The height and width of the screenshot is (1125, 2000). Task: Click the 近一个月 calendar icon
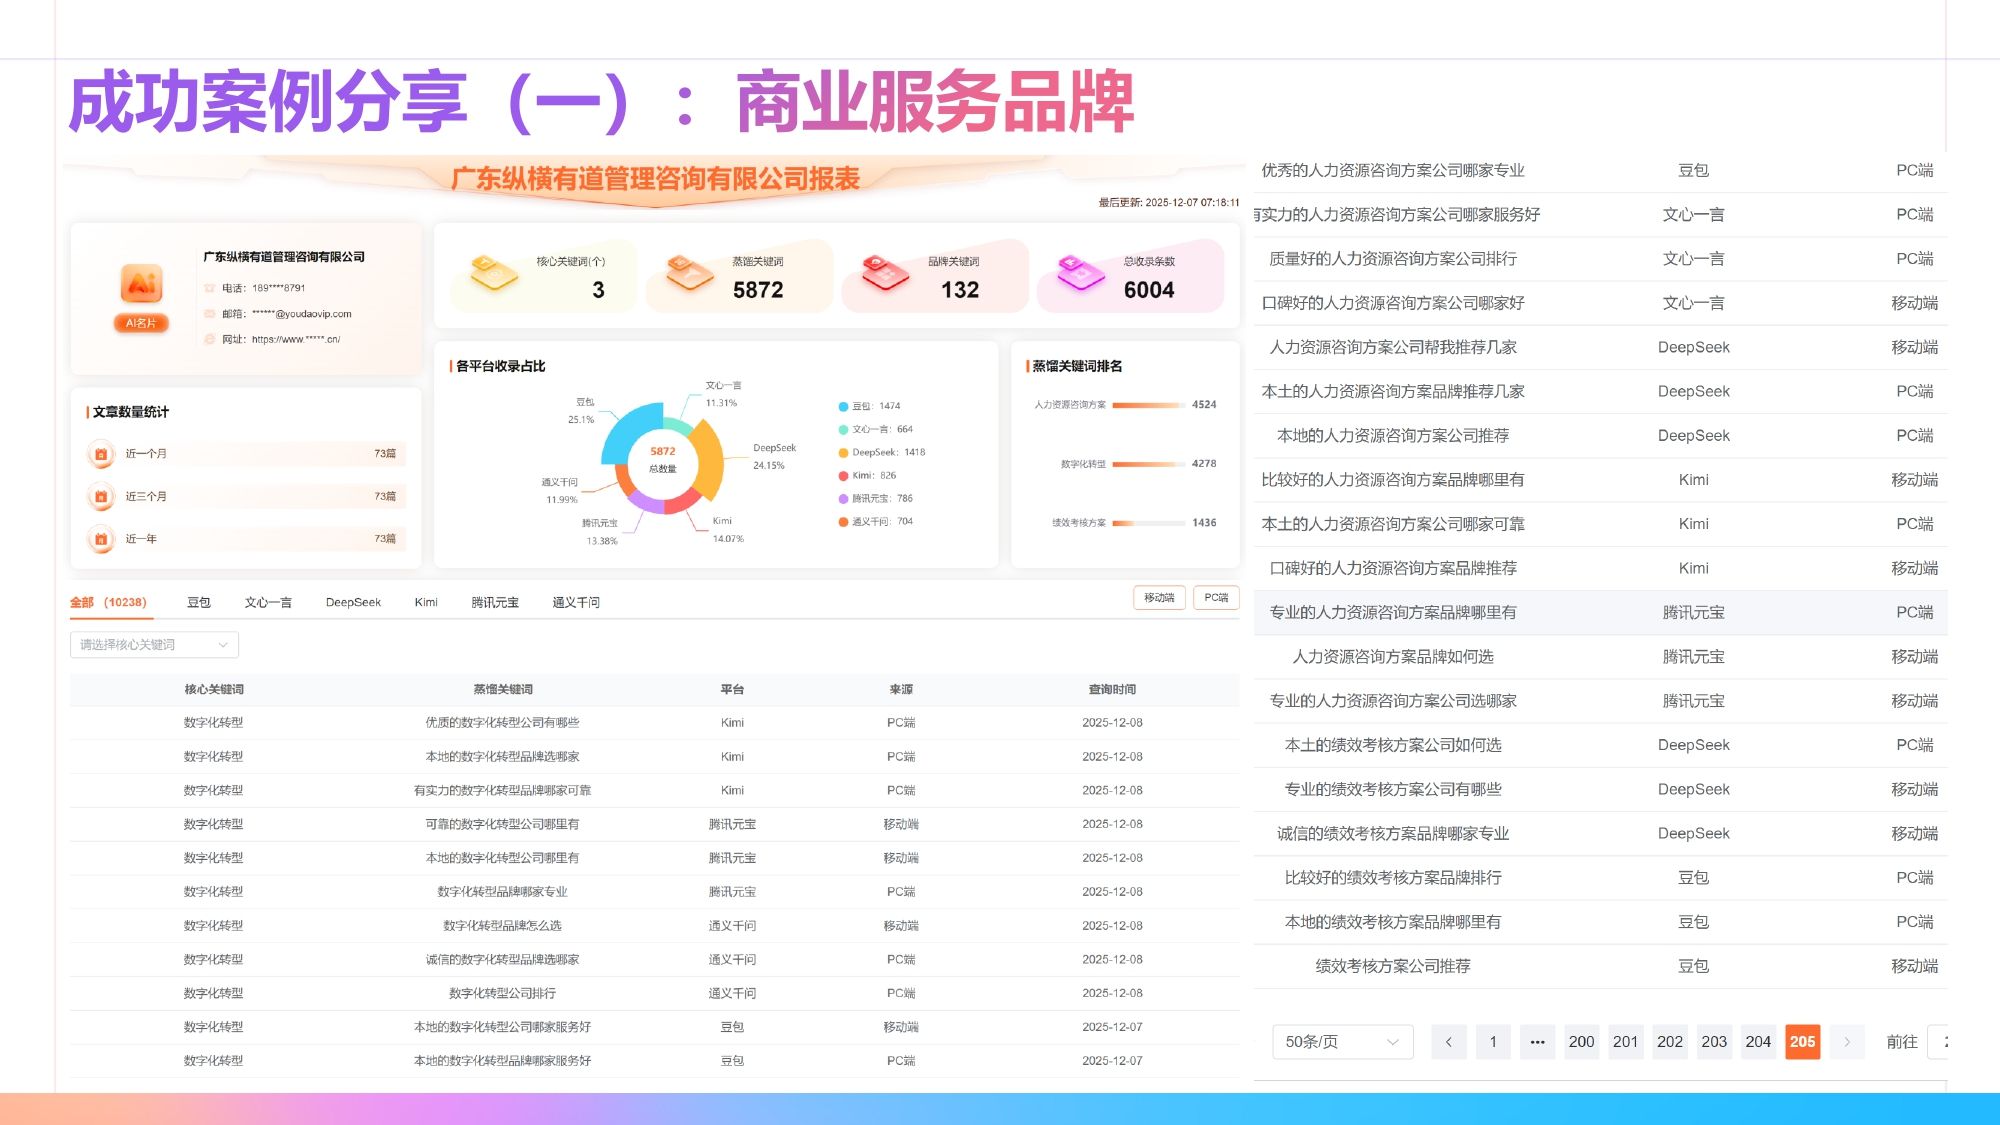(x=101, y=454)
